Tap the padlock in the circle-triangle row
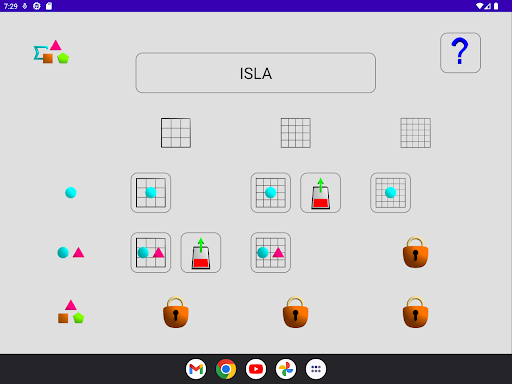 click(x=416, y=252)
